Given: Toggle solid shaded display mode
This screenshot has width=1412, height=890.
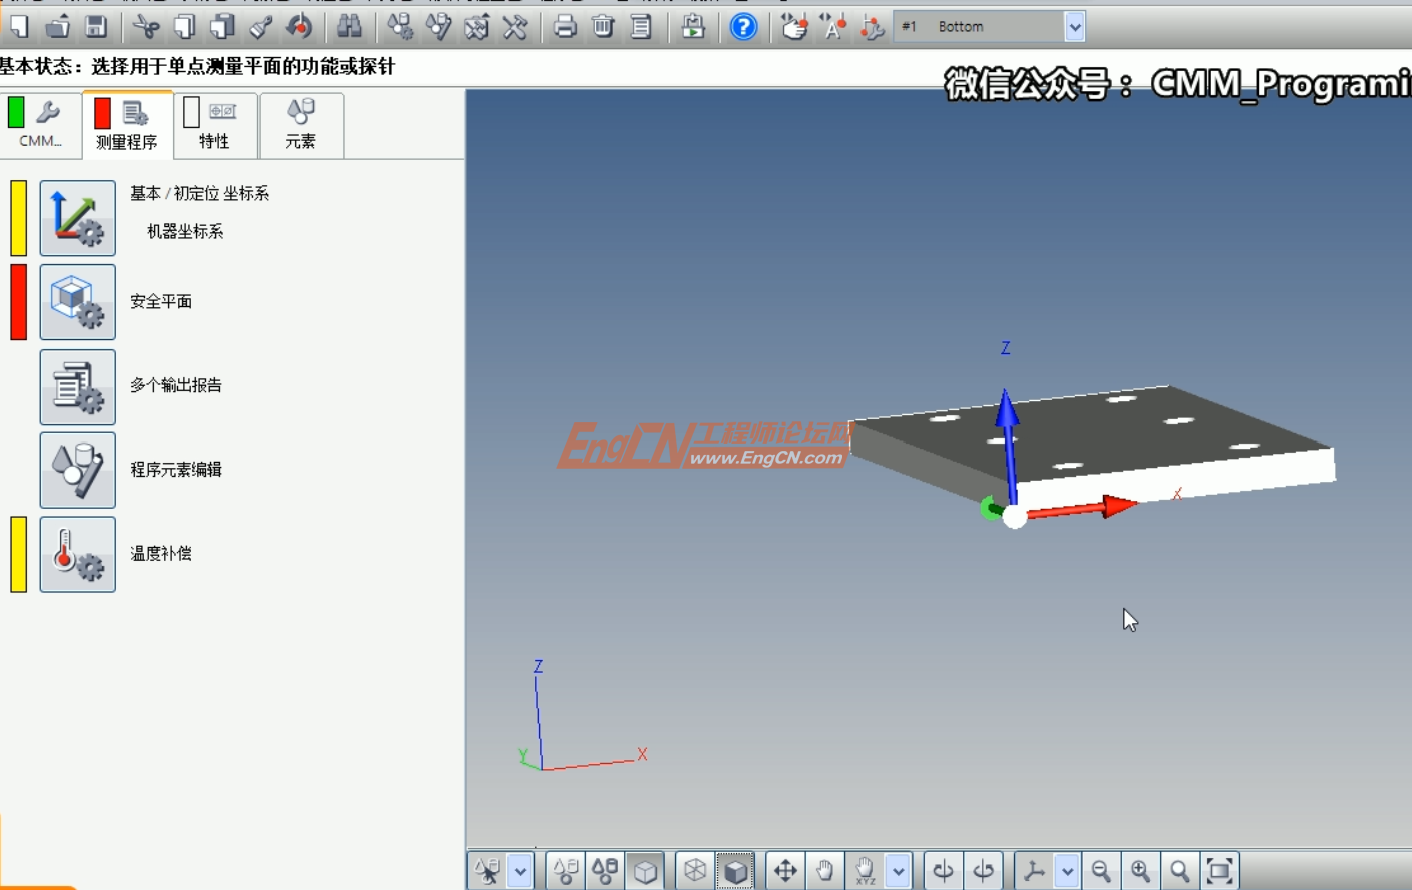Looking at the screenshot, I should tap(736, 871).
